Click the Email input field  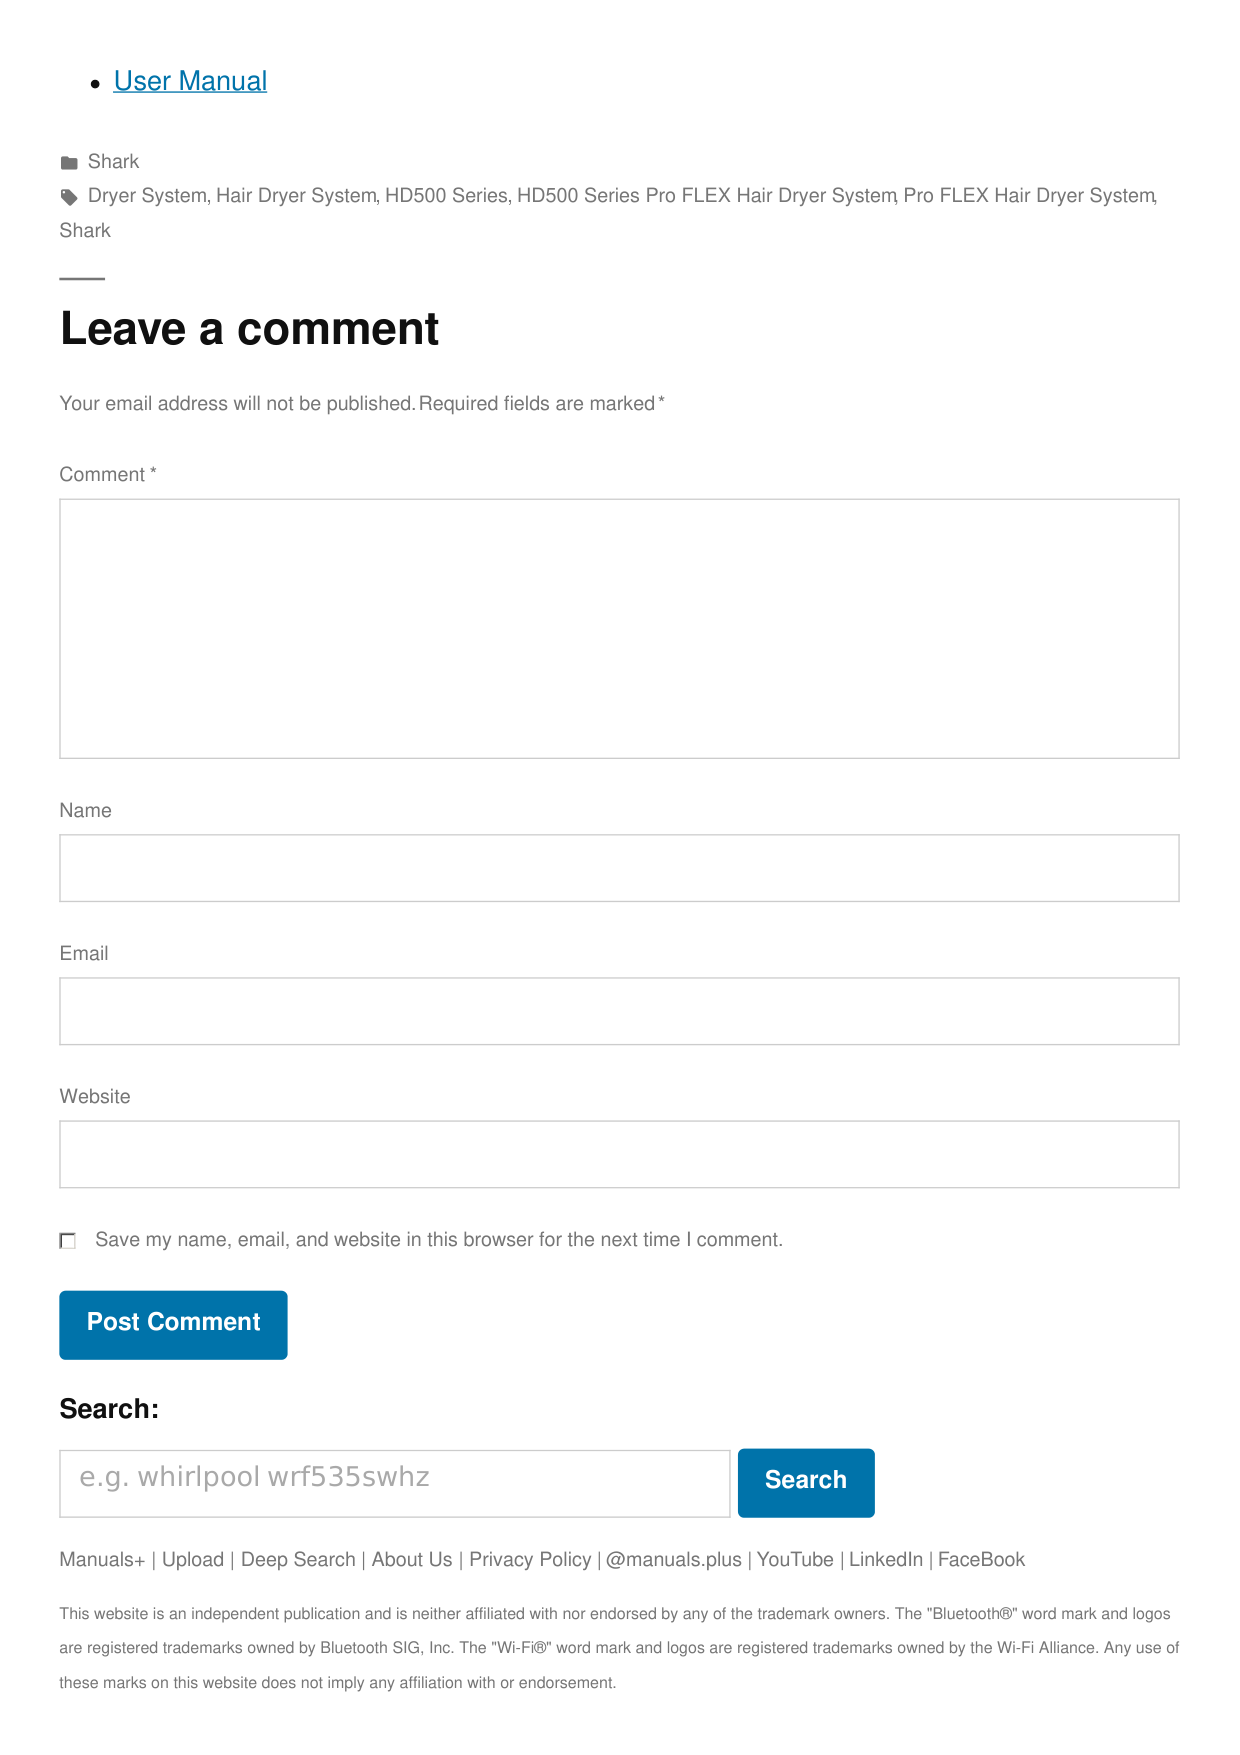click(619, 1011)
